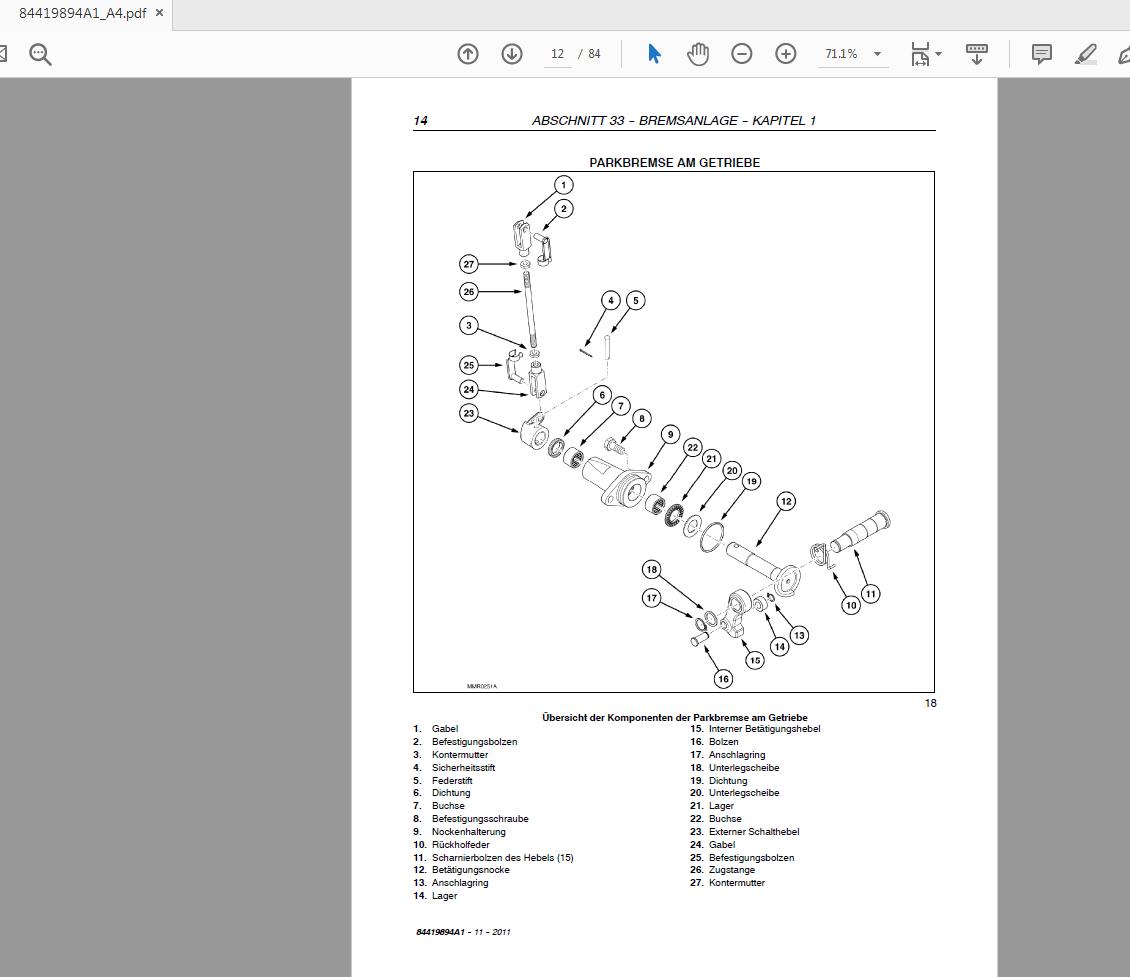The width and height of the screenshot is (1130, 977).
Task: Go to the previous page with the up arrow
Action: tap(468, 53)
